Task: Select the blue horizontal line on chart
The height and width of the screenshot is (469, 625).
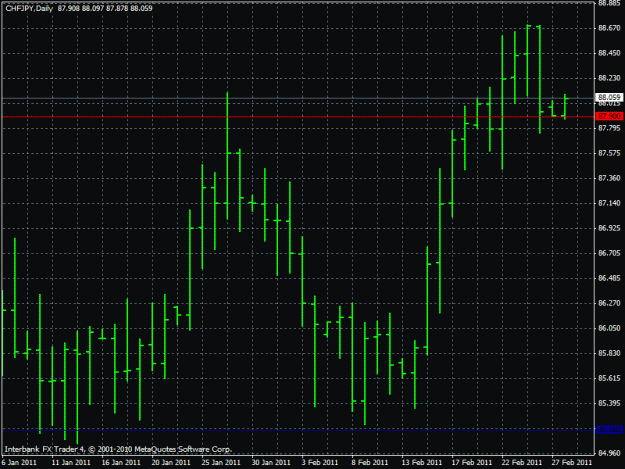Action: (x=298, y=430)
